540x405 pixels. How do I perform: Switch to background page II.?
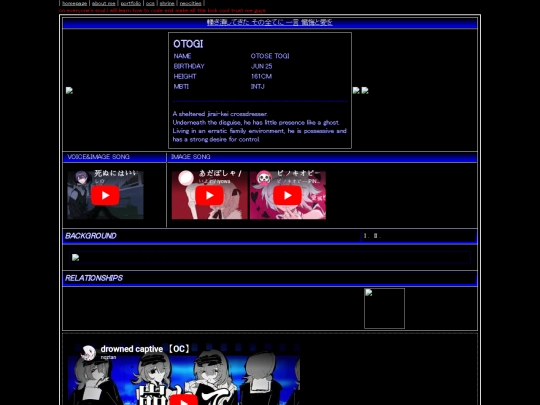tap(377, 236)
